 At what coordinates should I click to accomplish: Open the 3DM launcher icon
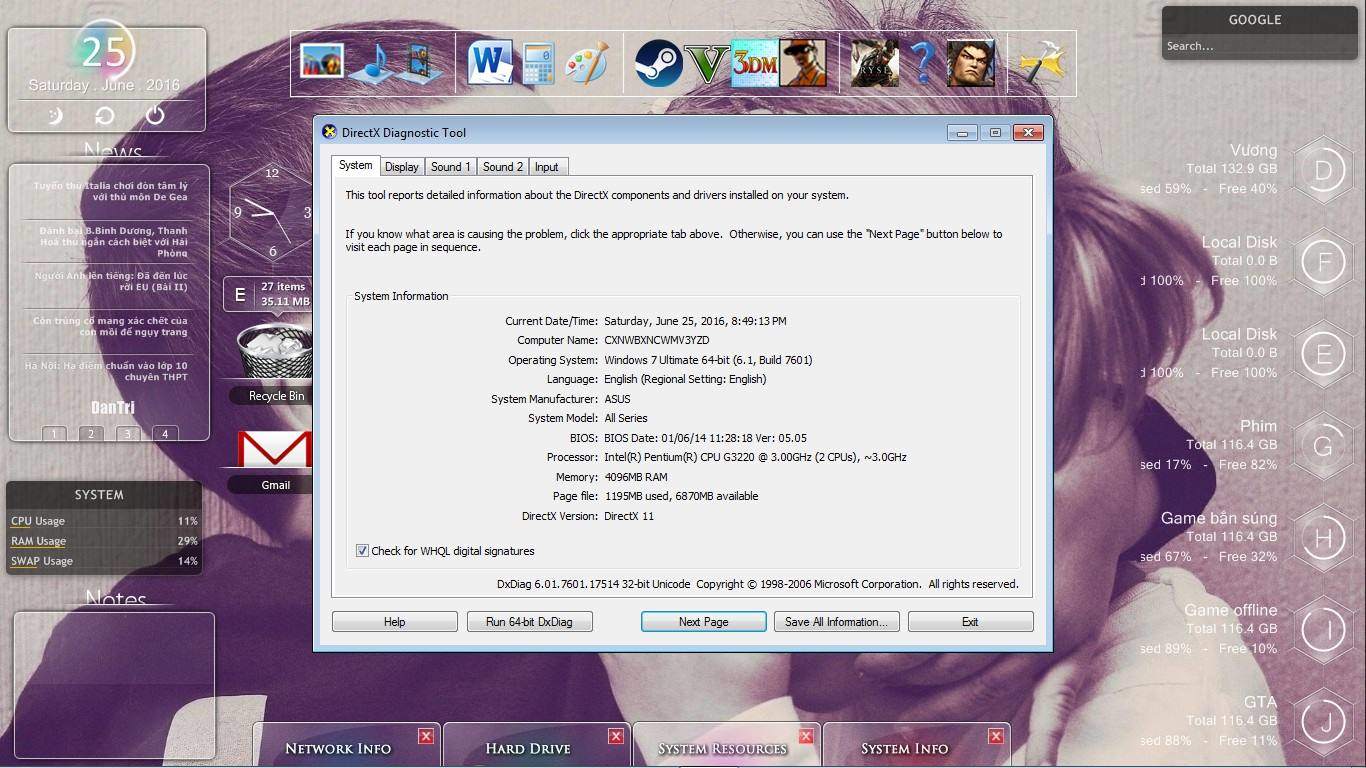click(x=755, y=63)
